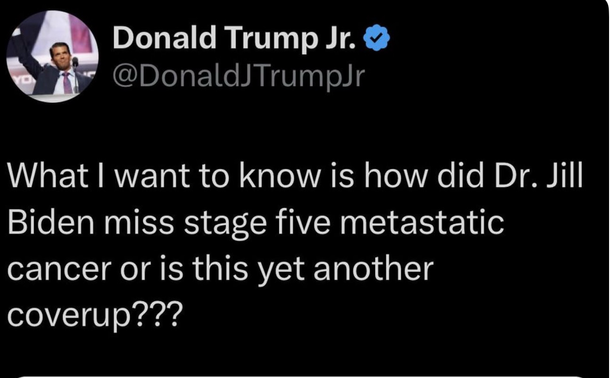
Task: Click the raised arm in the avatar
Action: click(28, 51)
